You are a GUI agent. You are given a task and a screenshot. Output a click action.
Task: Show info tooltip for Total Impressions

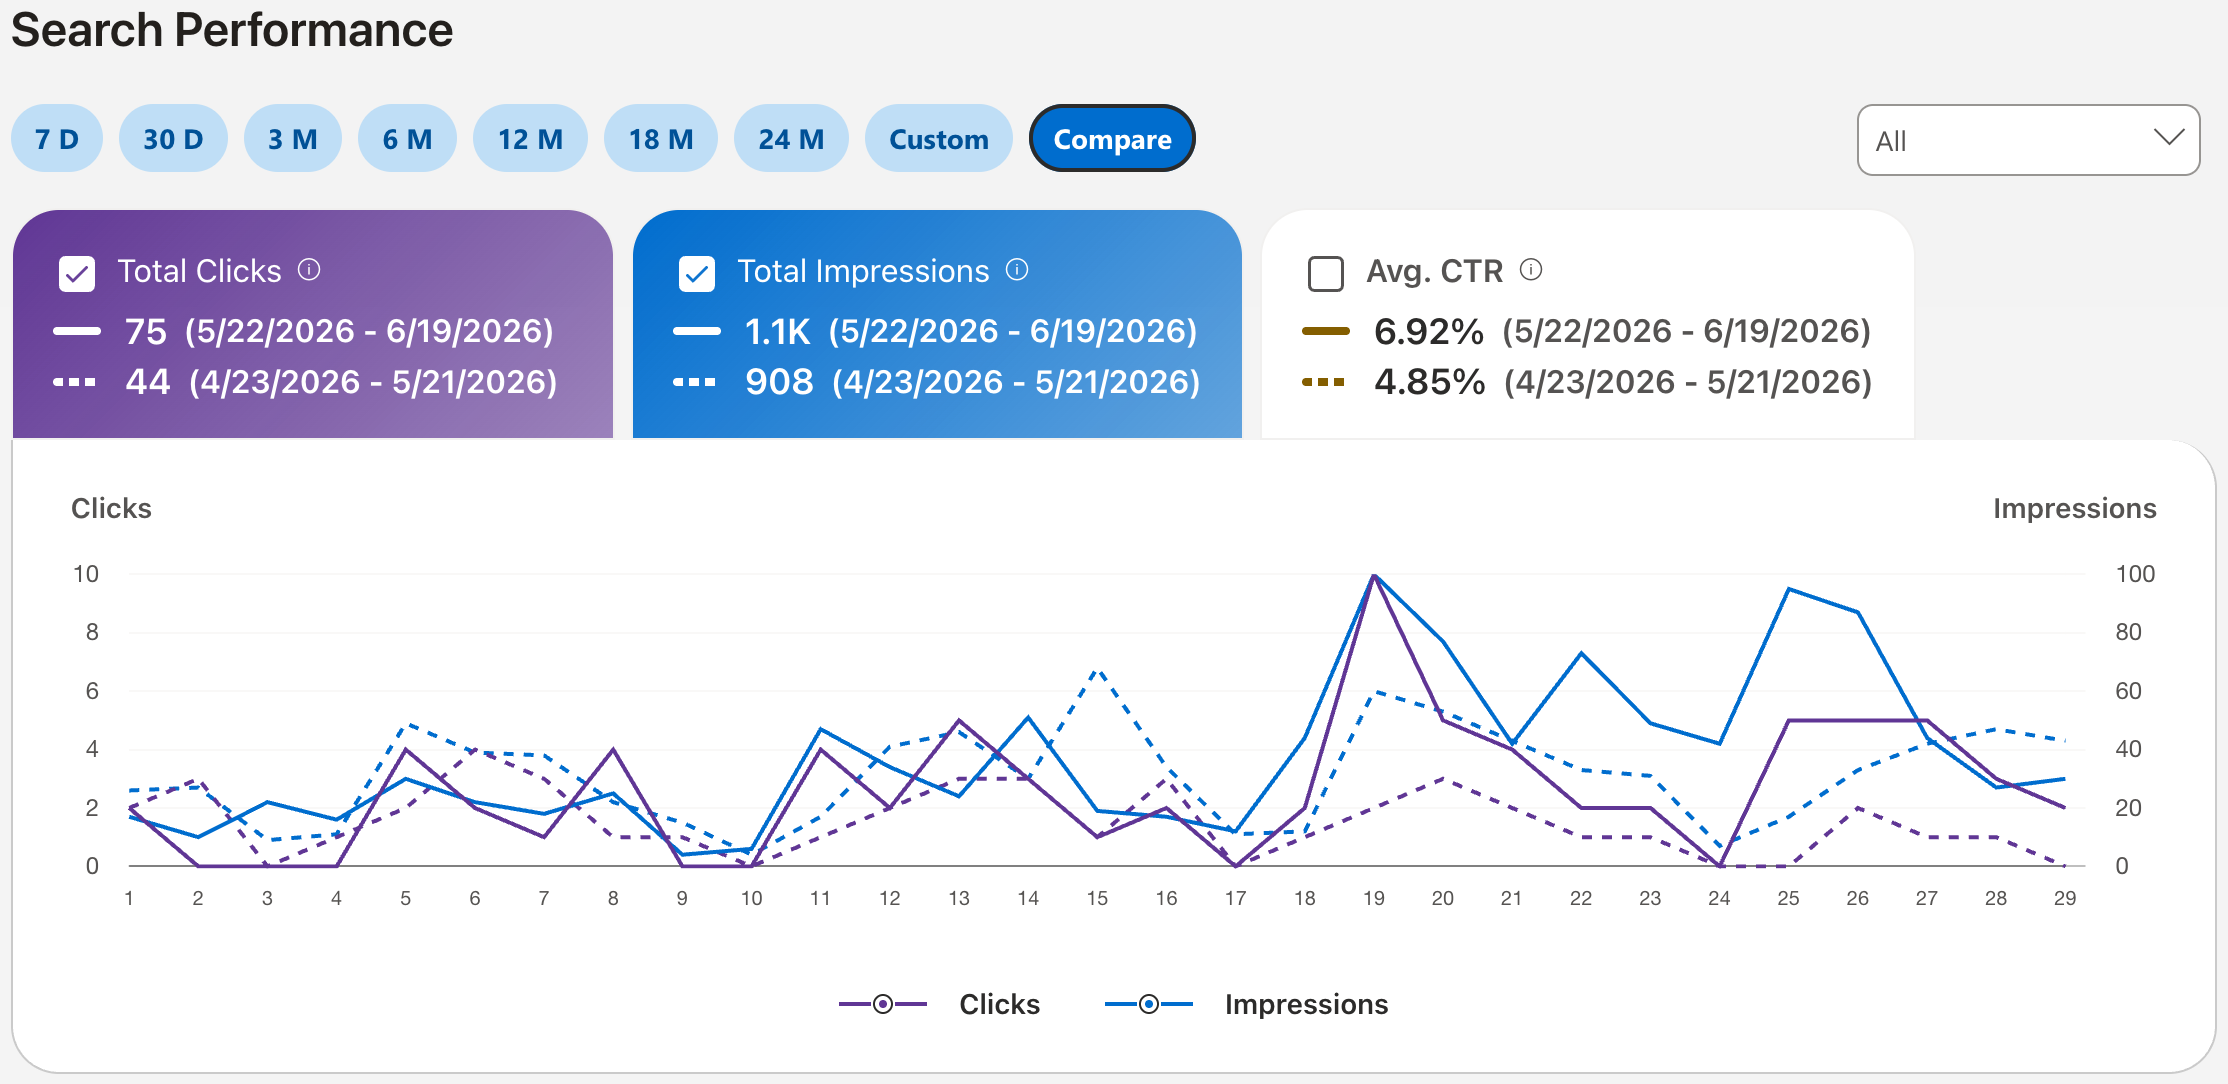1017,270
